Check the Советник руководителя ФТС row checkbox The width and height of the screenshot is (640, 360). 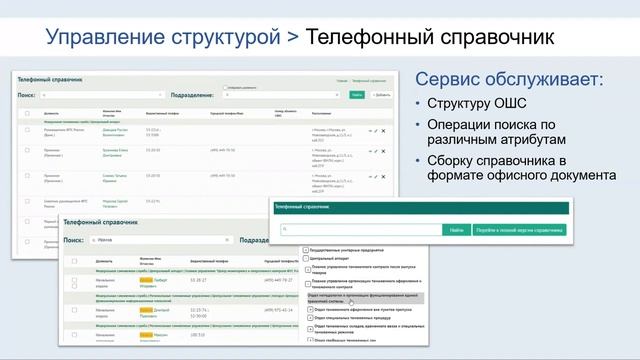click(27, 201)
